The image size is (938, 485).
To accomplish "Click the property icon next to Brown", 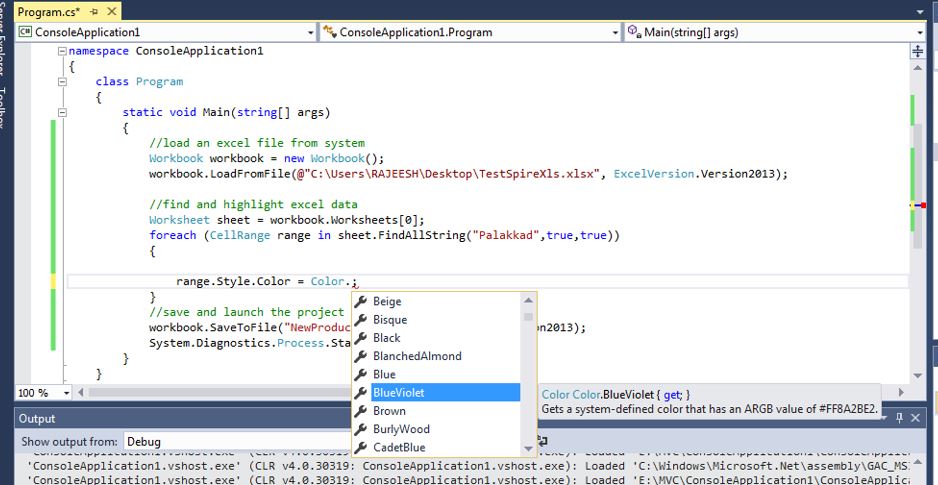I will (x=361, y=411).
